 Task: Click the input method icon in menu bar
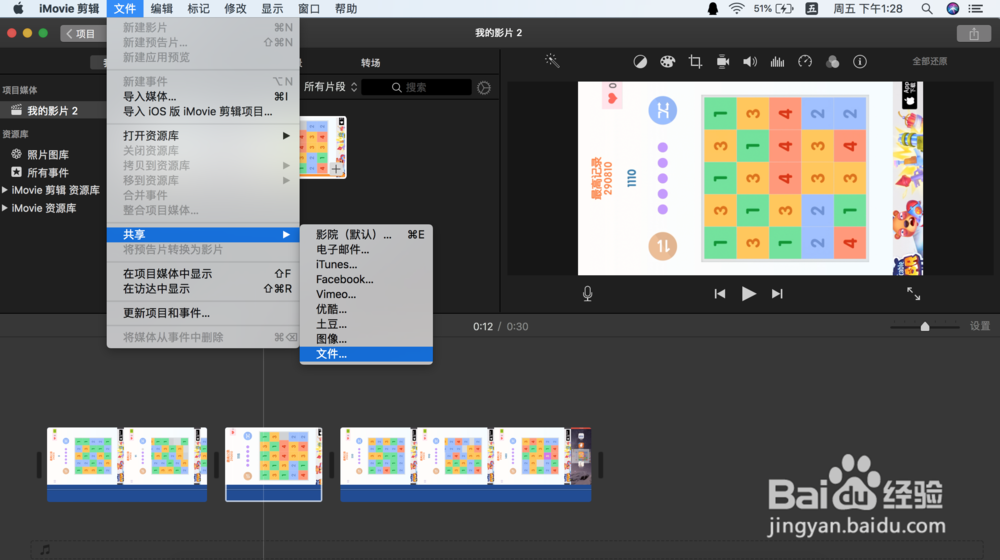coord(811,8)
